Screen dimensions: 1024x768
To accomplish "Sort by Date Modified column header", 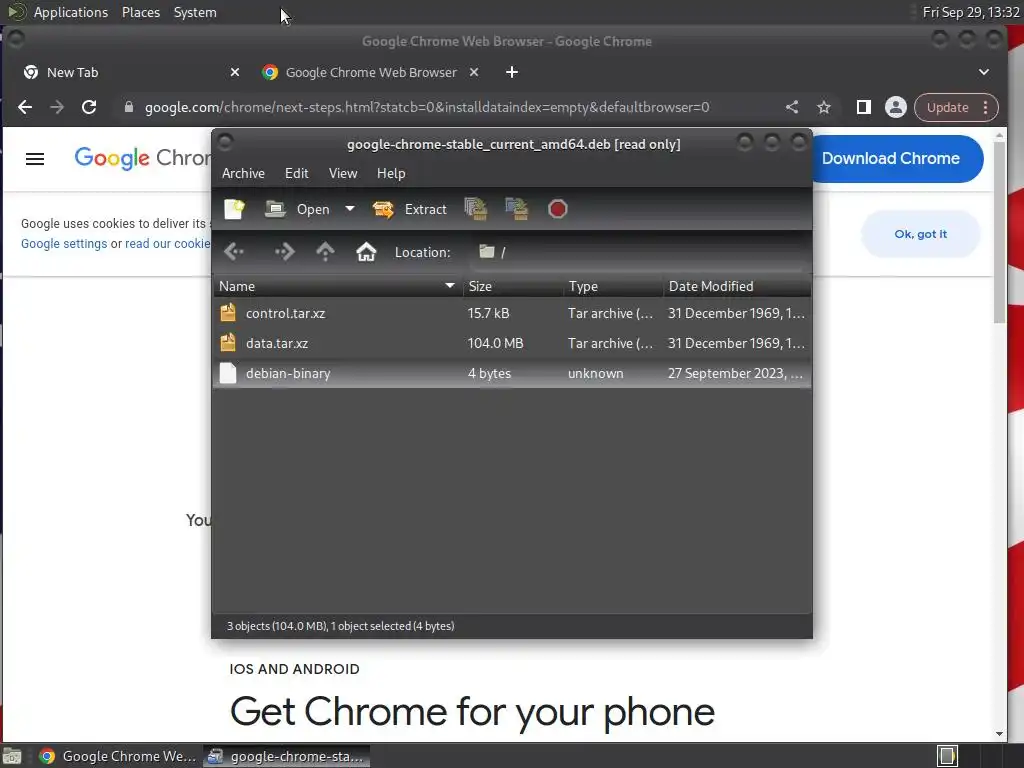I will [x=737, y=286].
